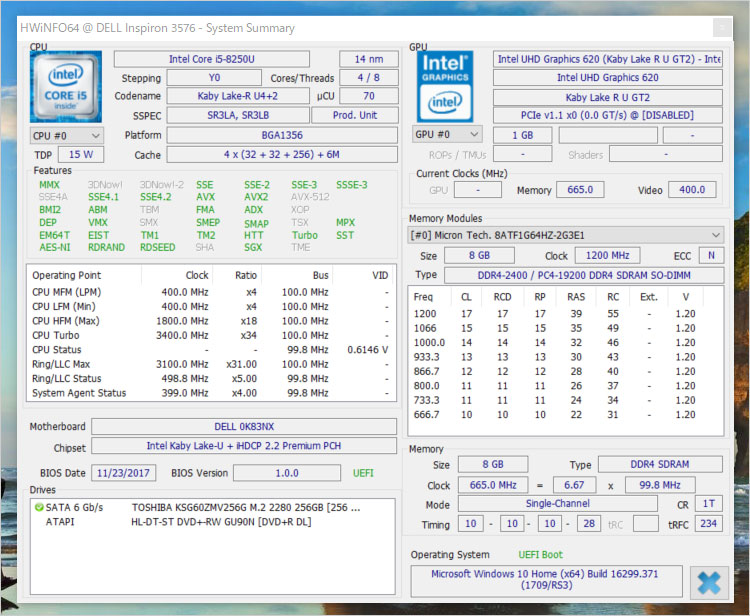The height and width of the screenshot is (616, 750).
Task: Click the CR value 1T
Action: [709, 504]
